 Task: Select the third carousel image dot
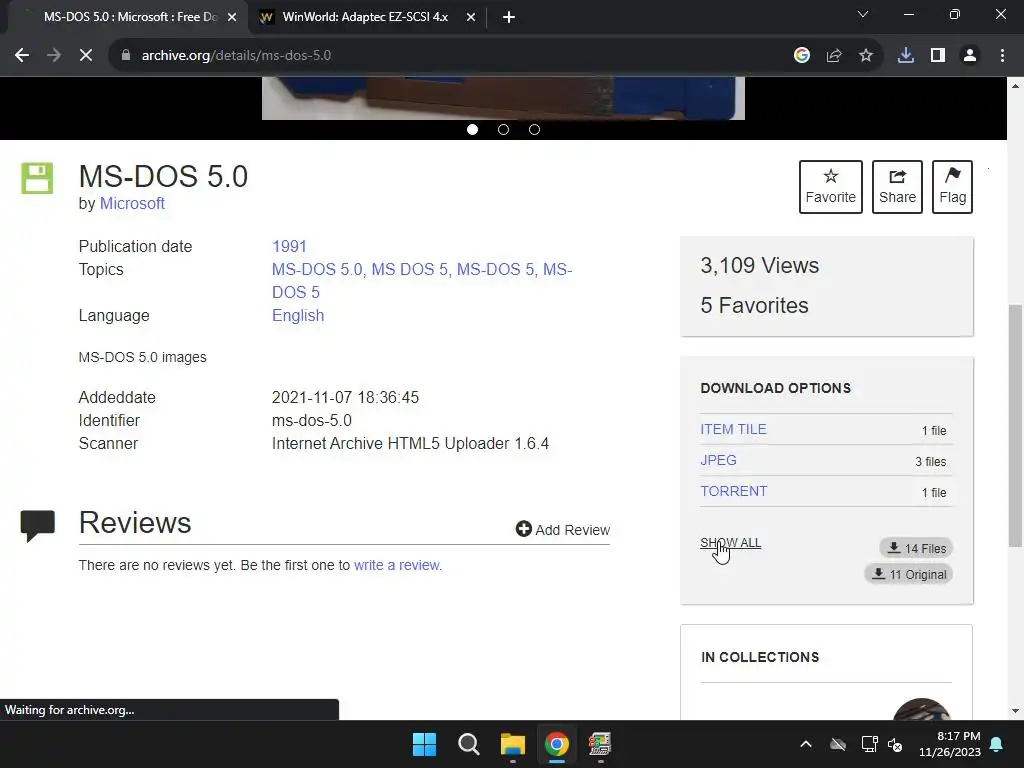tap(534, 129)
